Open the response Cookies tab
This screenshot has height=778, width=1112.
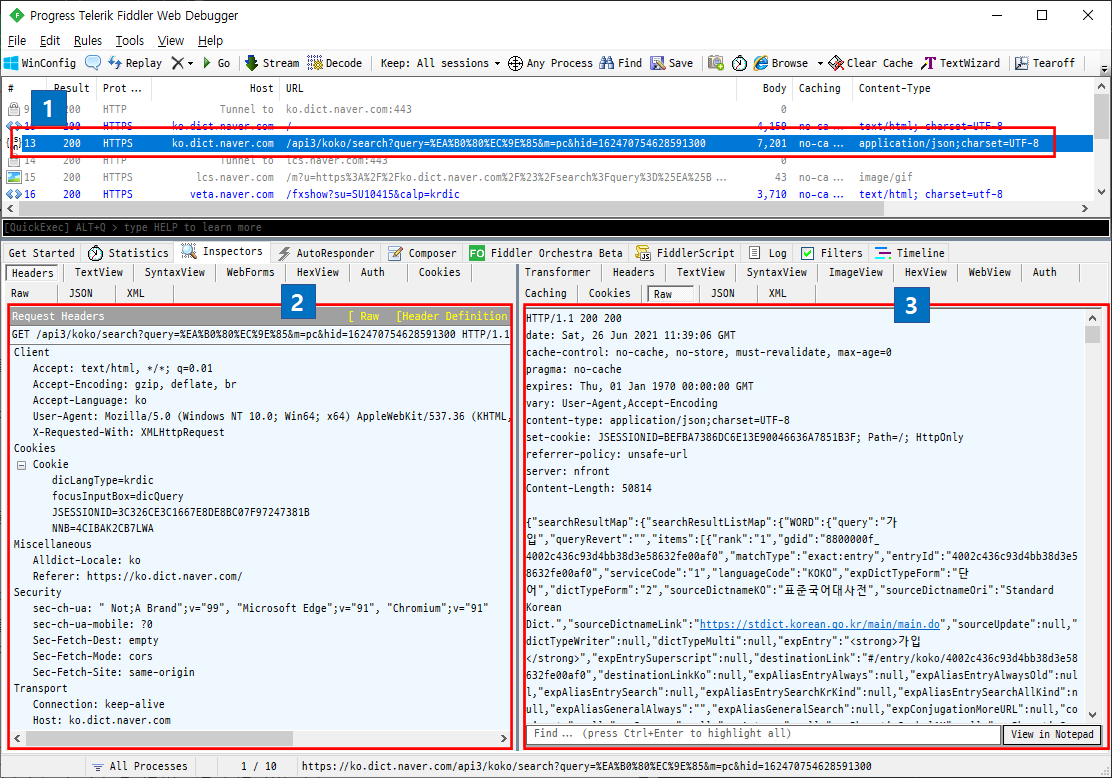(609, 293)
